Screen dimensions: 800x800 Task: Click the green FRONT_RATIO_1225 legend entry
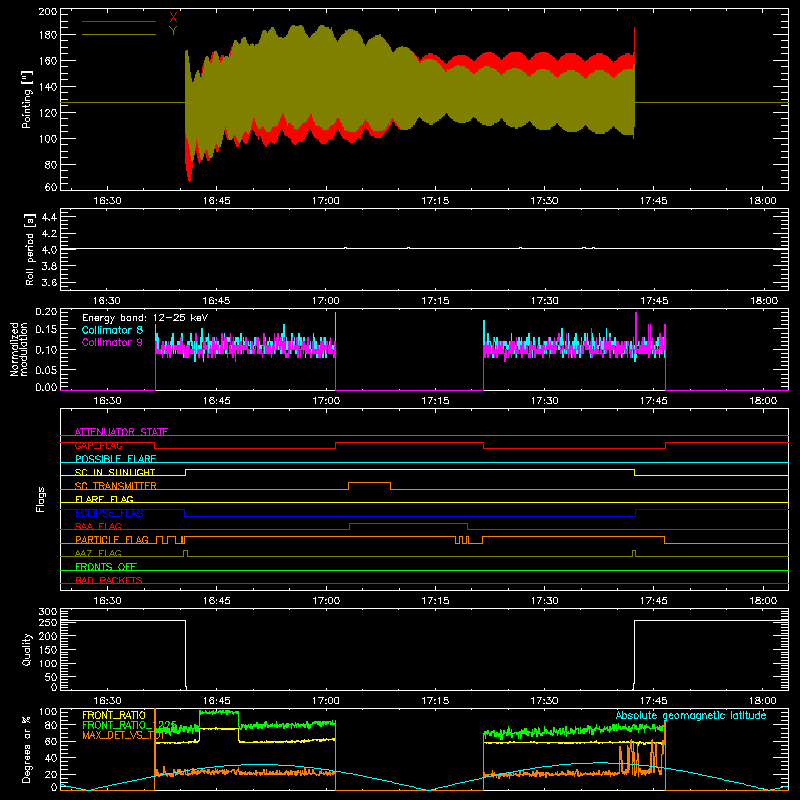tap(130, 725)
